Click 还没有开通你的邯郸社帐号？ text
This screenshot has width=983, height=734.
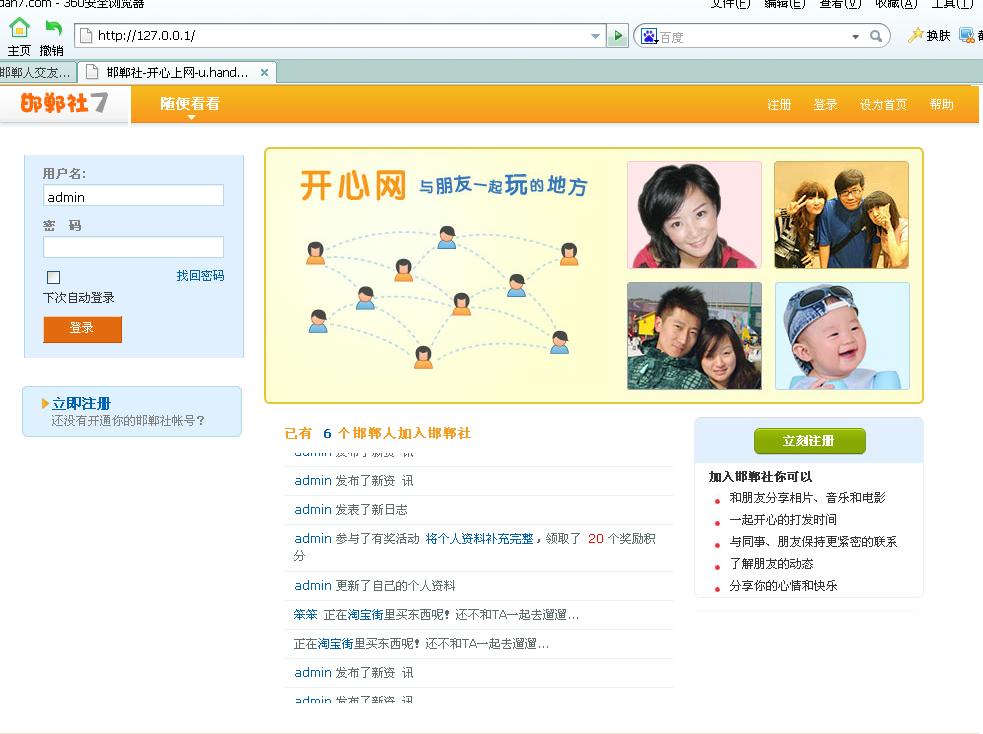click(x=128, y=421)
